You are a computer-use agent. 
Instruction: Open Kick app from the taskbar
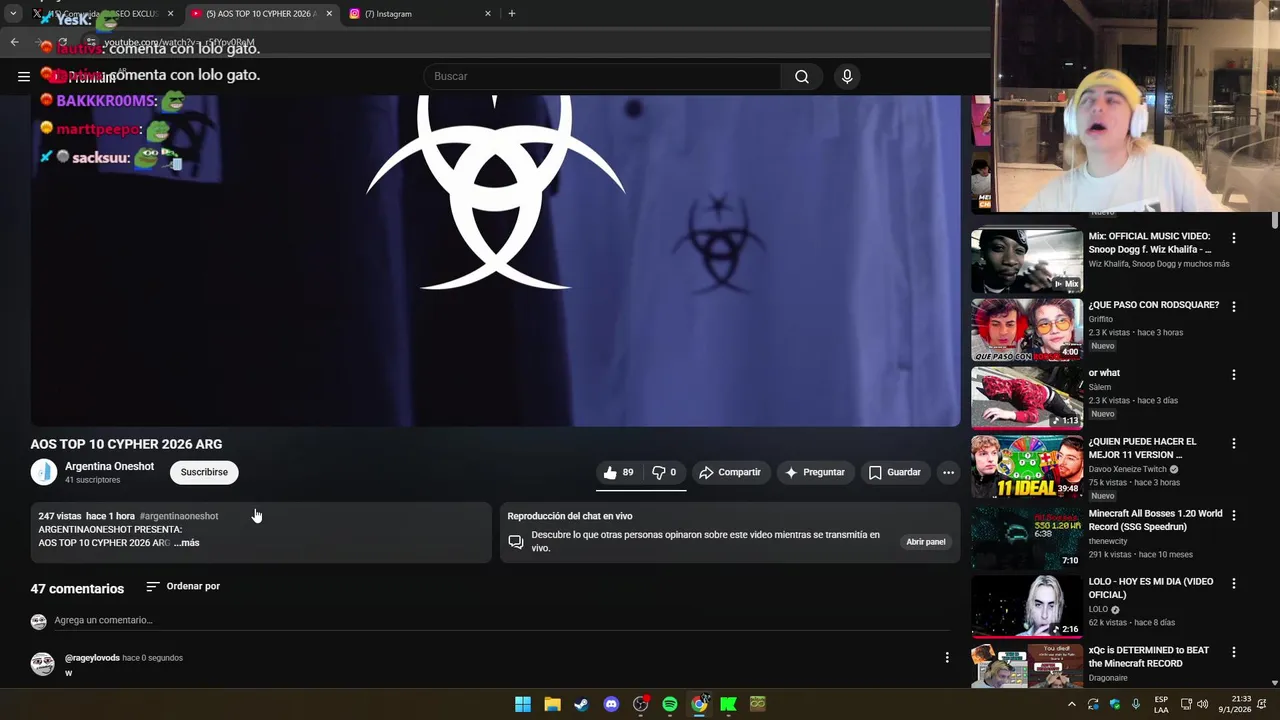tap(728, 704)
